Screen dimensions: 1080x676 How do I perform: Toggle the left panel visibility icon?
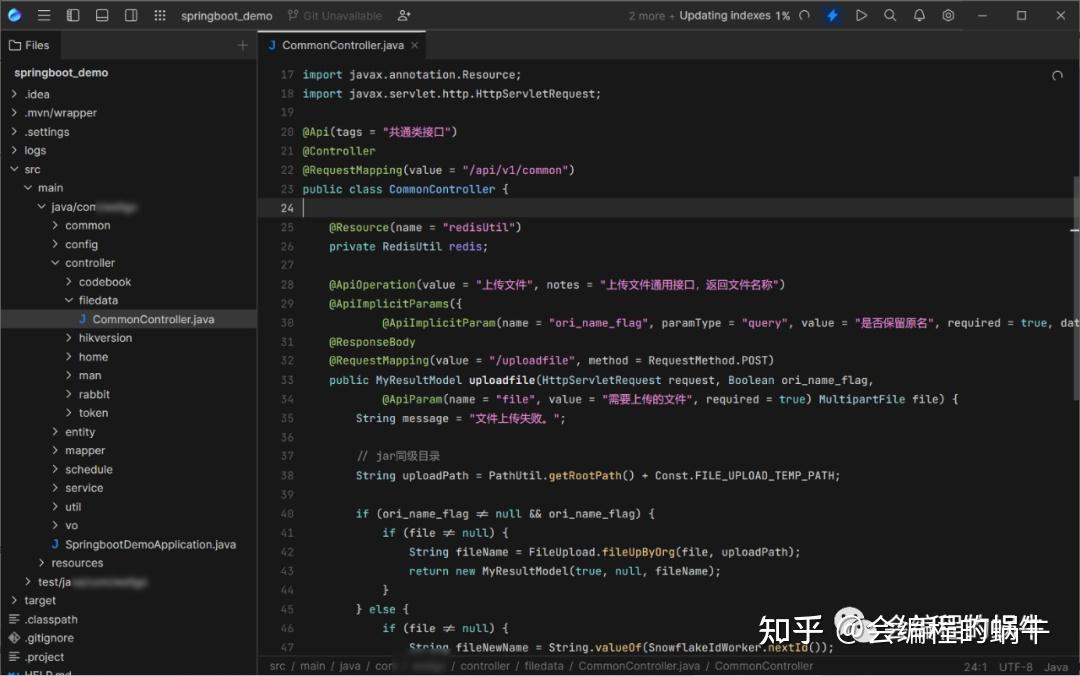pos(72,15)
